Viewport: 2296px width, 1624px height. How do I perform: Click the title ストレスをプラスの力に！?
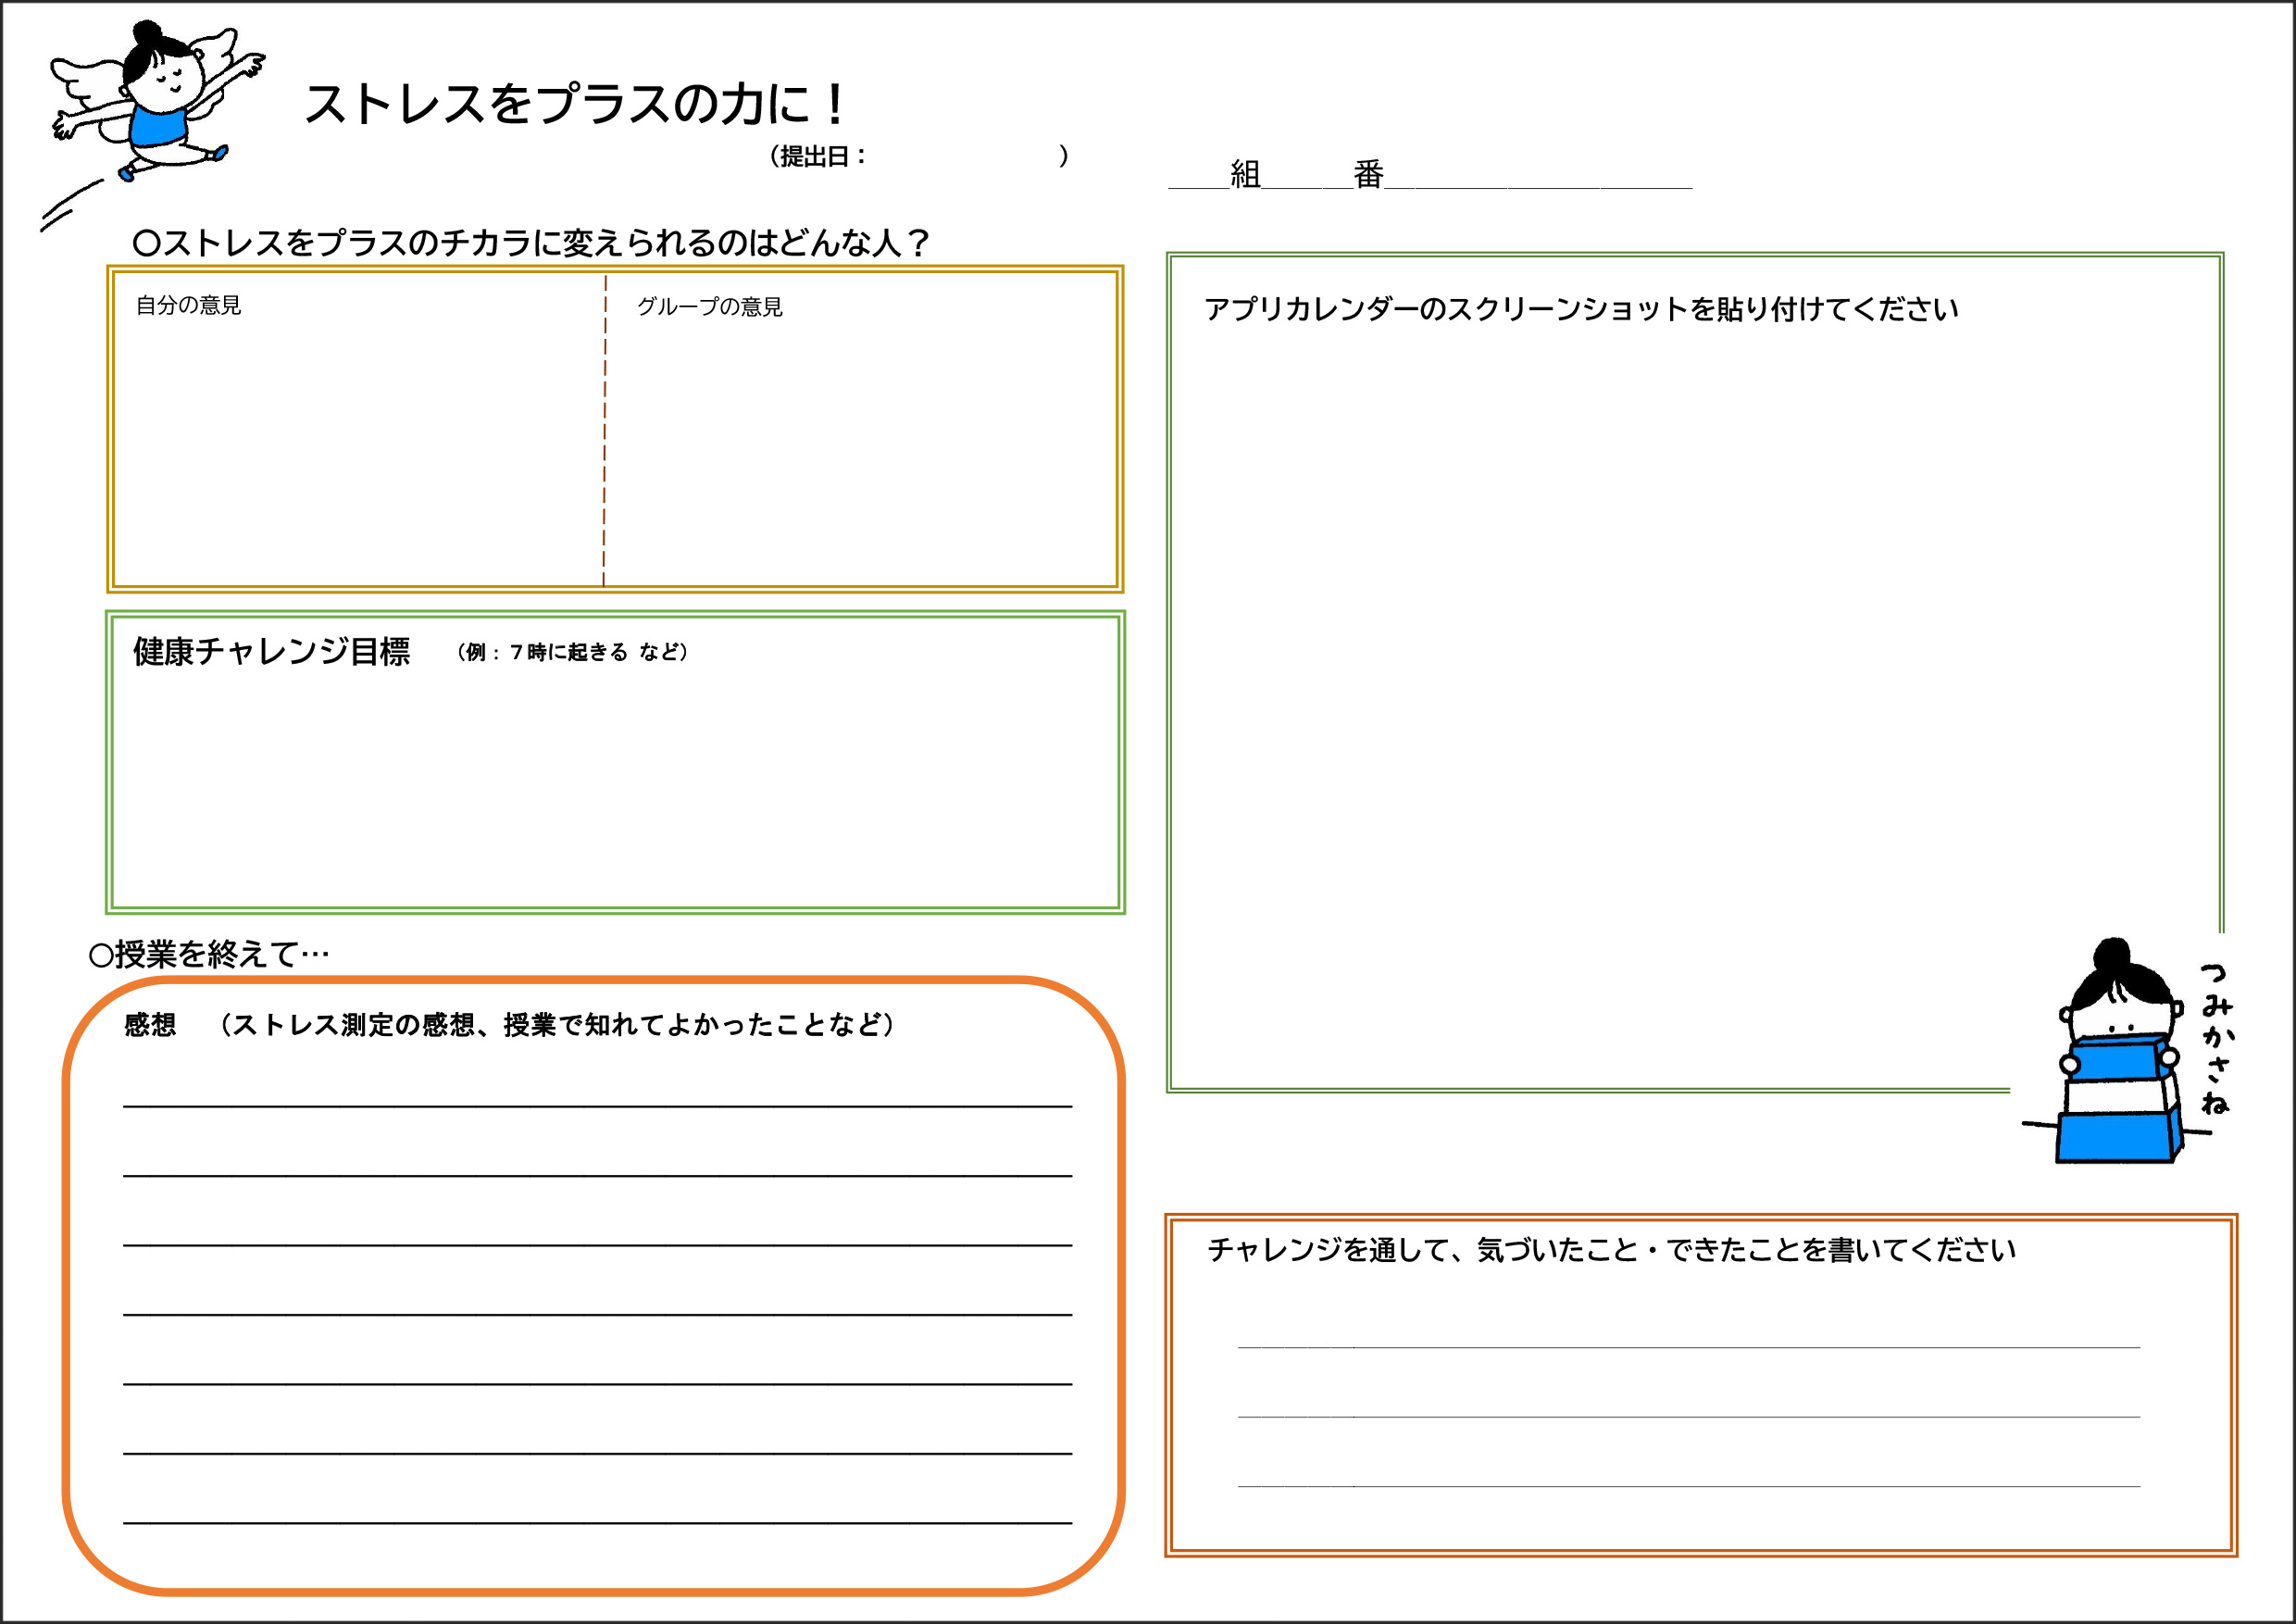pyautogui.click(x=577, y=104)
